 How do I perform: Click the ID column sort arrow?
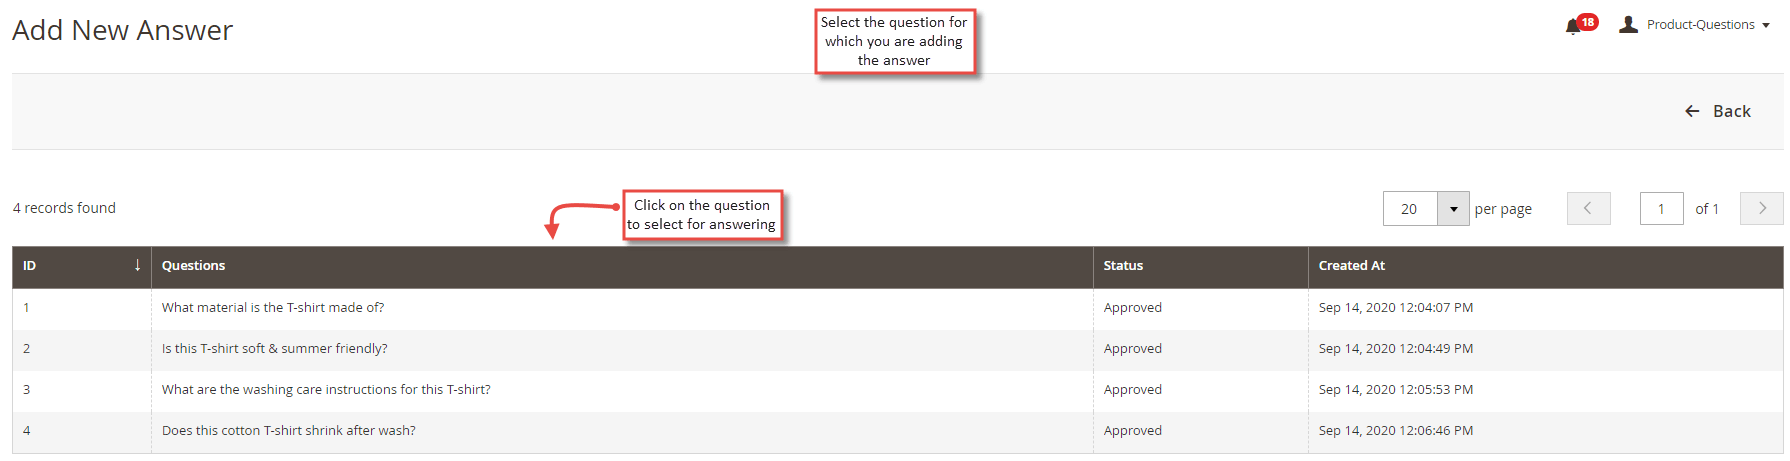[x=137, y=265]
